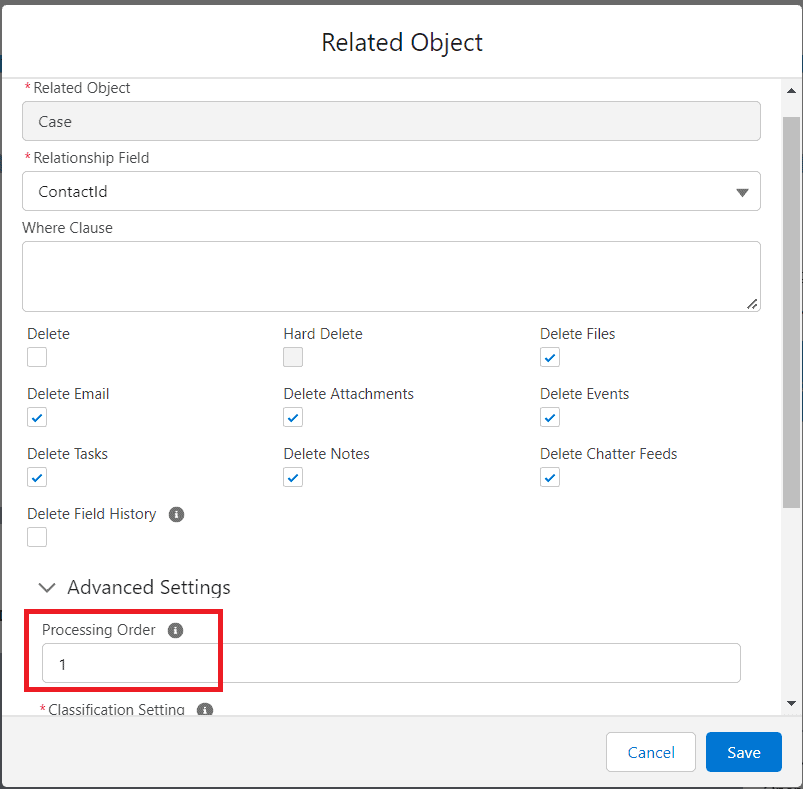This screenshot has height=789, width=803.
Task: Toggle the Delete checkbox
Action: pyautogui.click(x=37, y=357)
